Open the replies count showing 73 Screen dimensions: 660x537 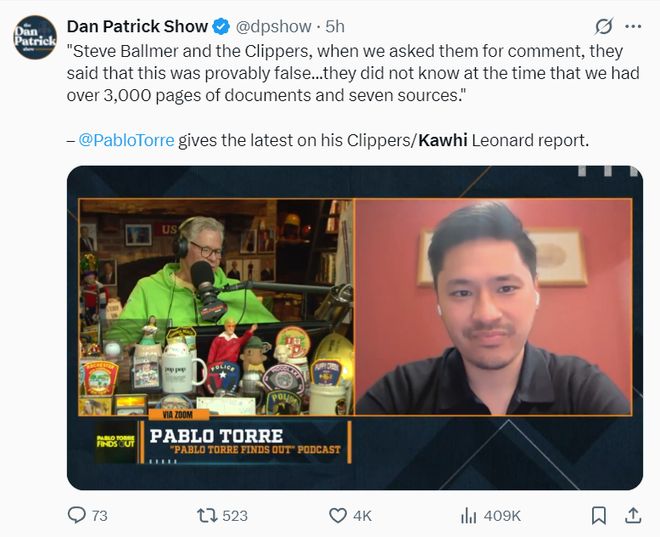(100, 516)
